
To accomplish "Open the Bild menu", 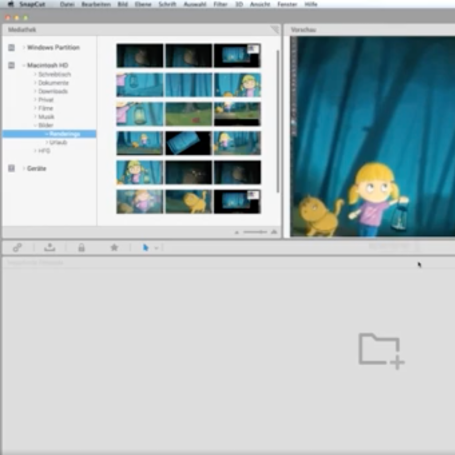I will pyautogui.click(x=123, y=4).
